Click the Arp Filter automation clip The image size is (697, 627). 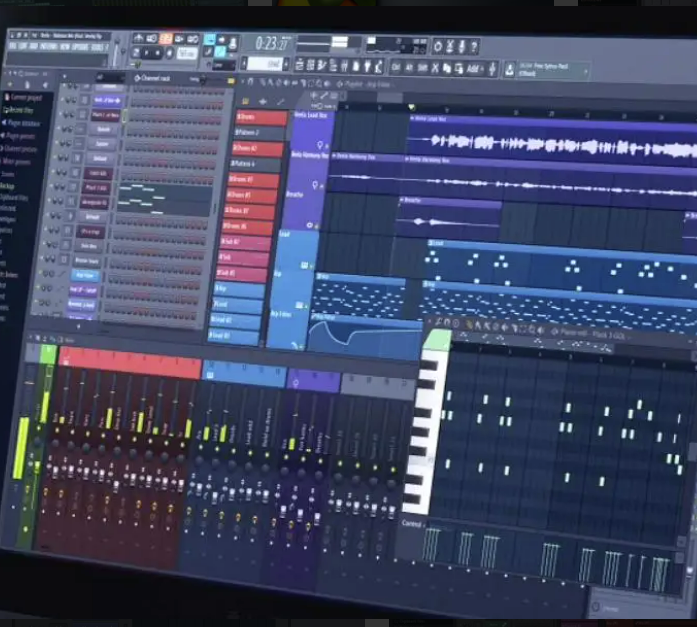click(365, 337)
